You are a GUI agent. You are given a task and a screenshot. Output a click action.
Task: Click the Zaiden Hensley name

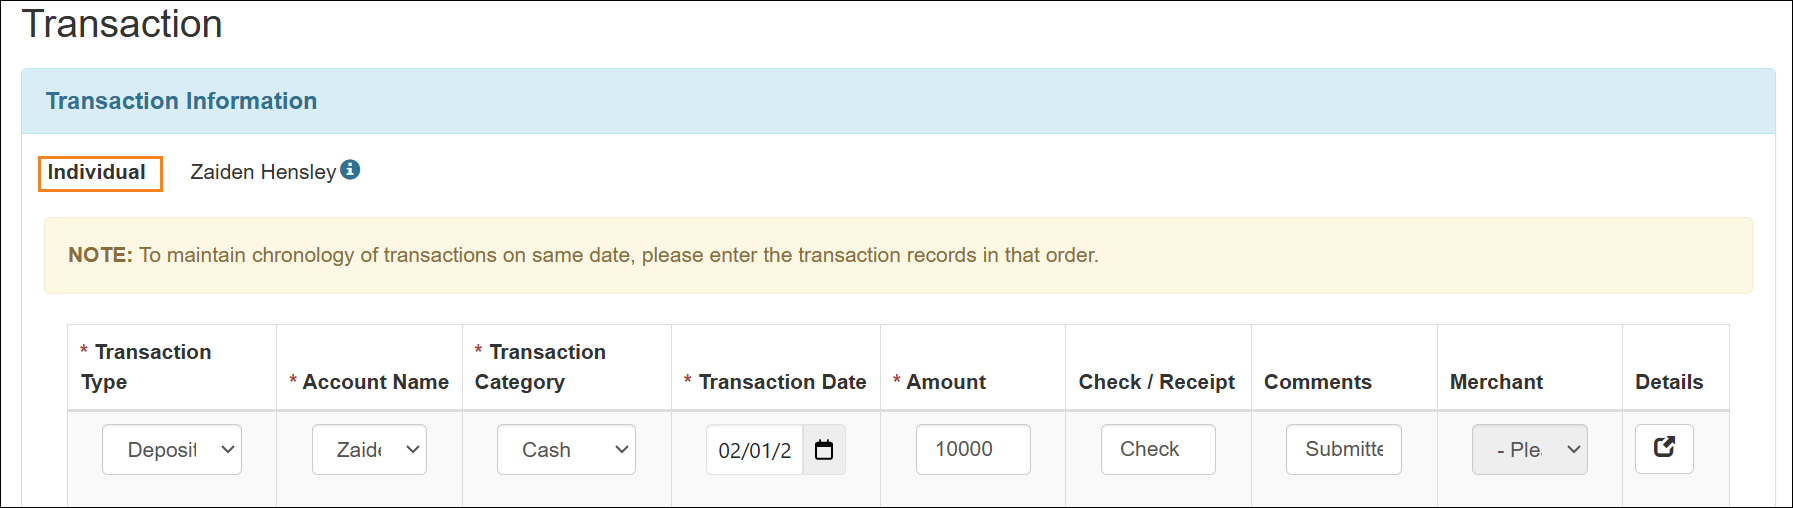click(263, 172)
